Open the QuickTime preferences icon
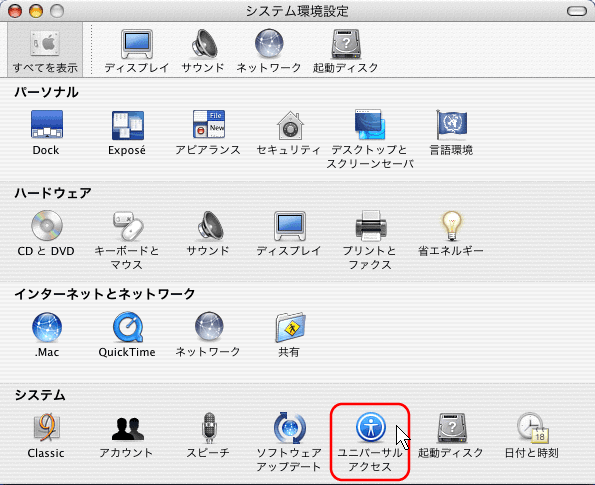Viewport: 595px width, 485px height. click(128, 327)
